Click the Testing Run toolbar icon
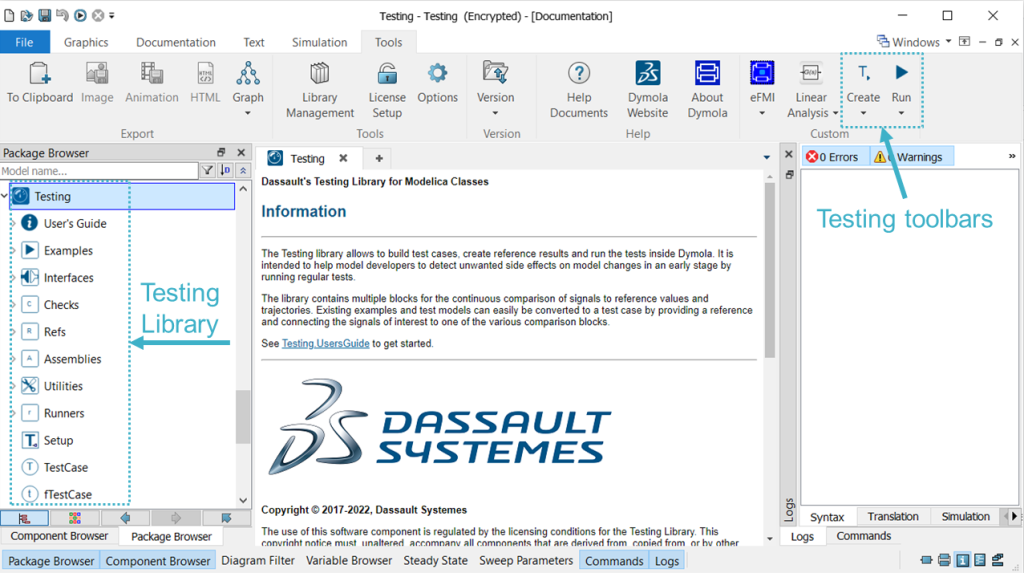 [901, 73]
